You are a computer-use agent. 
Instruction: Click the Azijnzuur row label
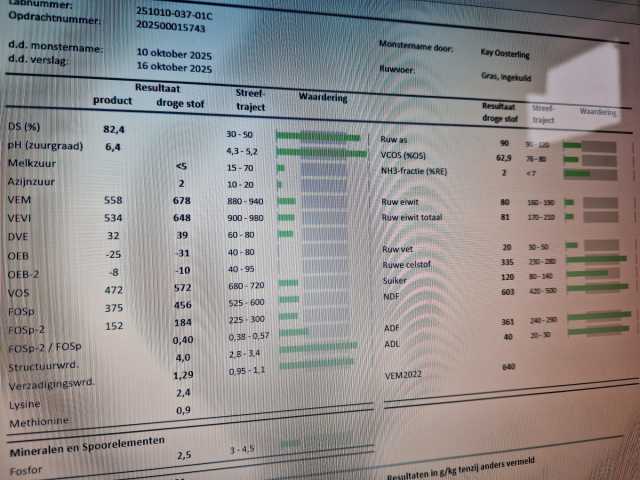(31, 182)
